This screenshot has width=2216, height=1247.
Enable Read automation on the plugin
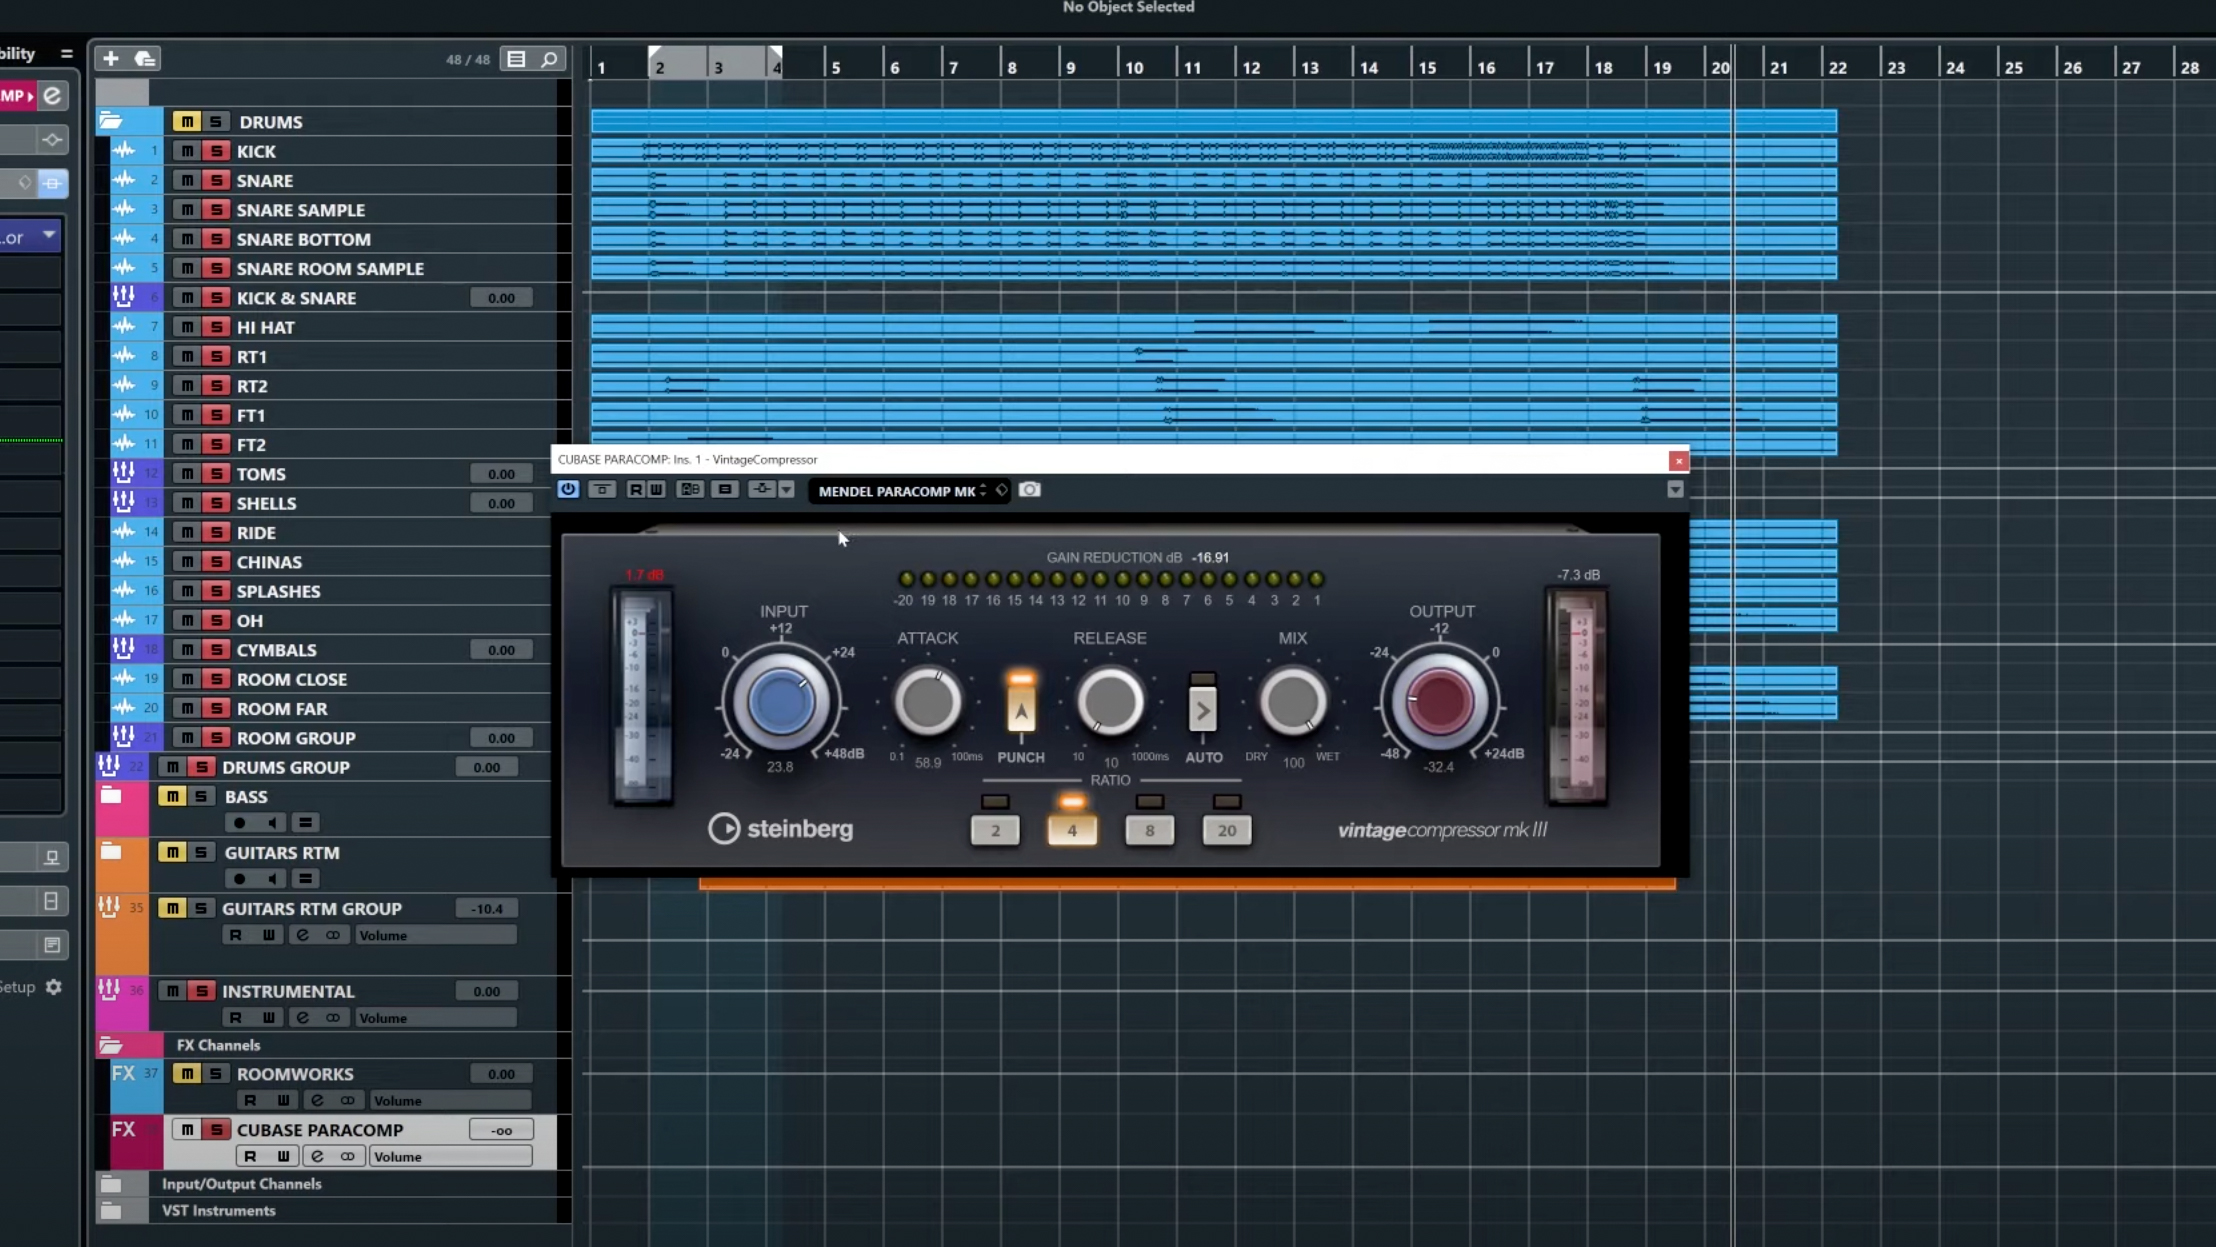point(635,490)
